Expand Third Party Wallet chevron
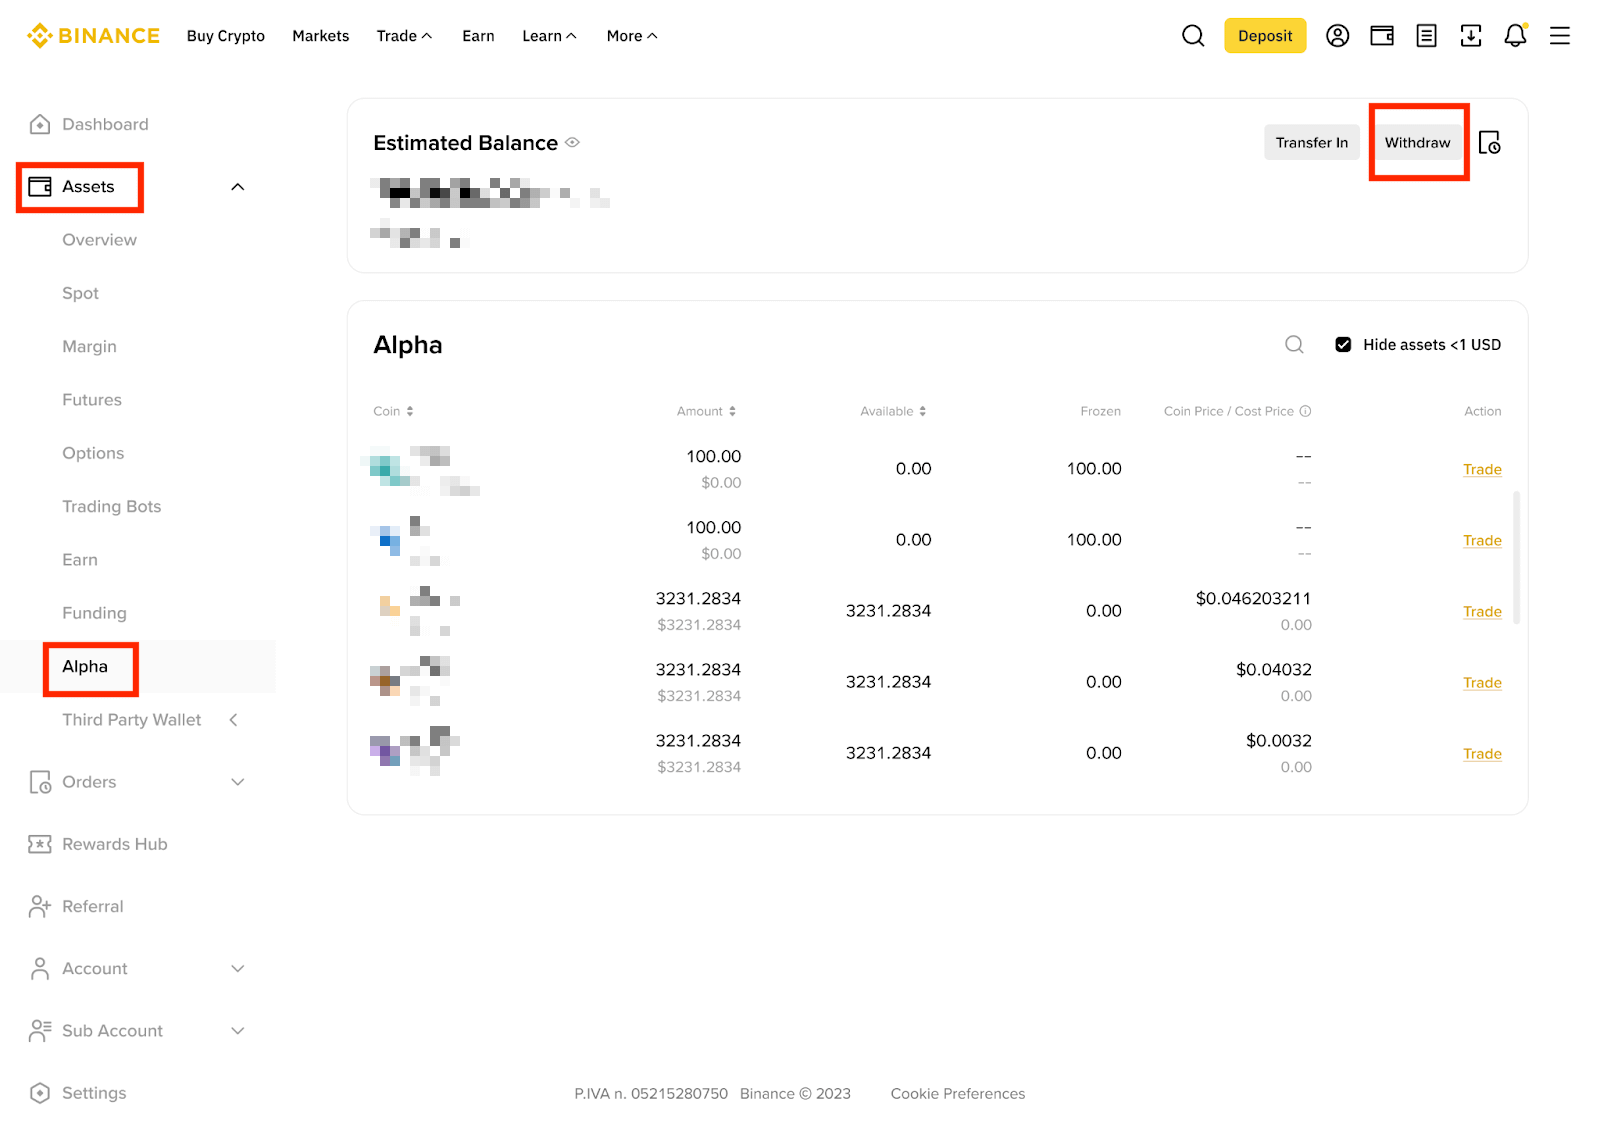This screenshot has height=1131, width=1600. [234, 720]
